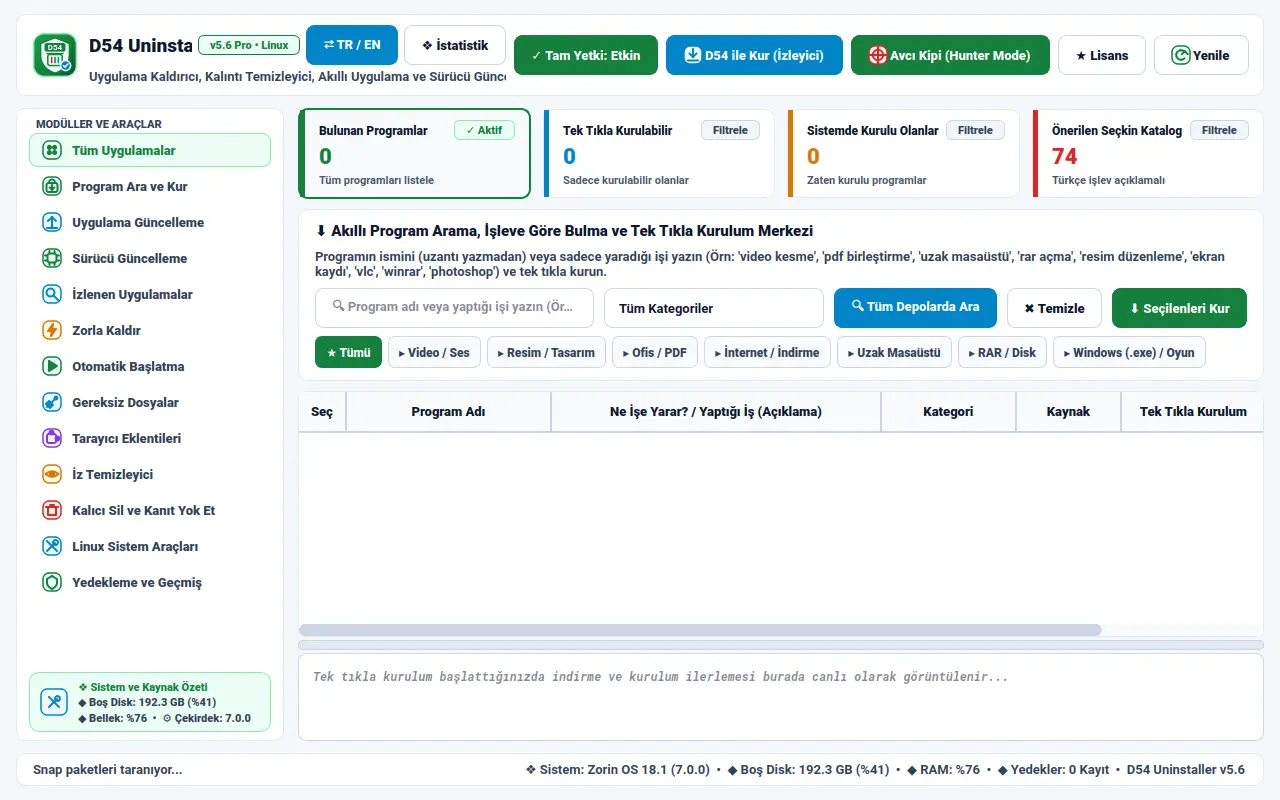Viewport: 1280px width, 800px height.
Task: Filter by İnternet / İndirme category
Action: 767,352
